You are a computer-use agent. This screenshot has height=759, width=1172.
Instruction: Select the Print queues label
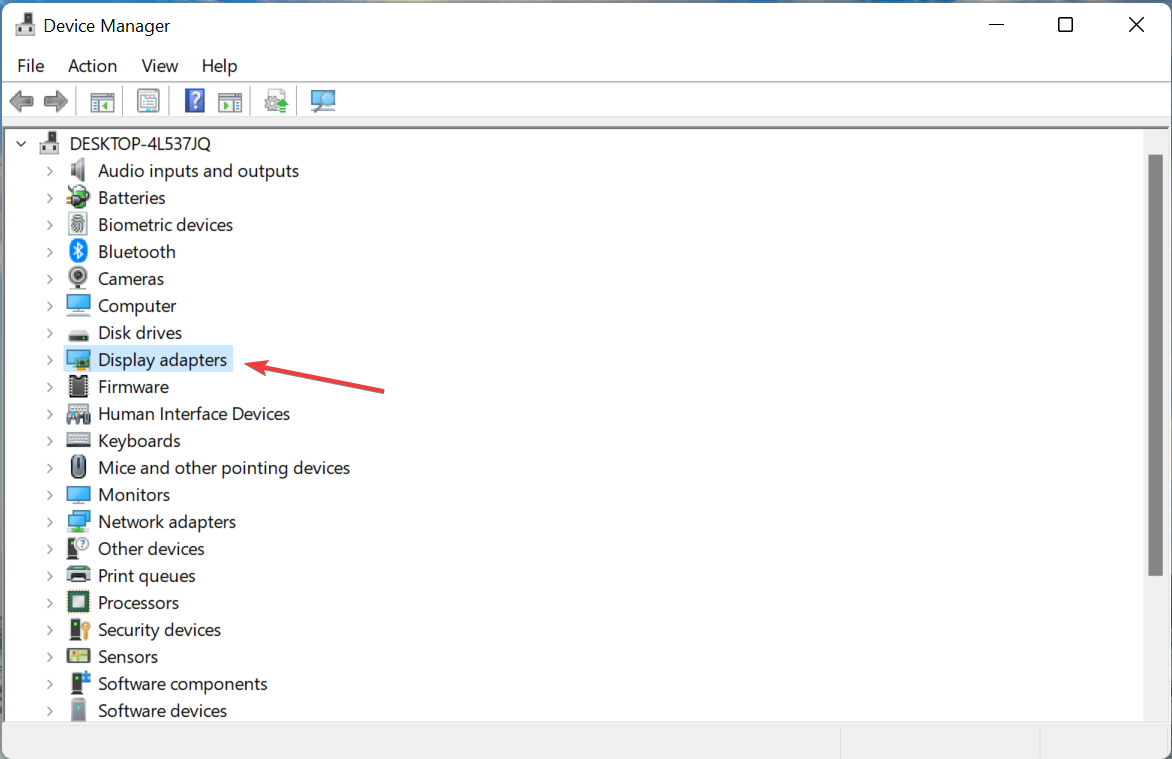tap(146, 576)
